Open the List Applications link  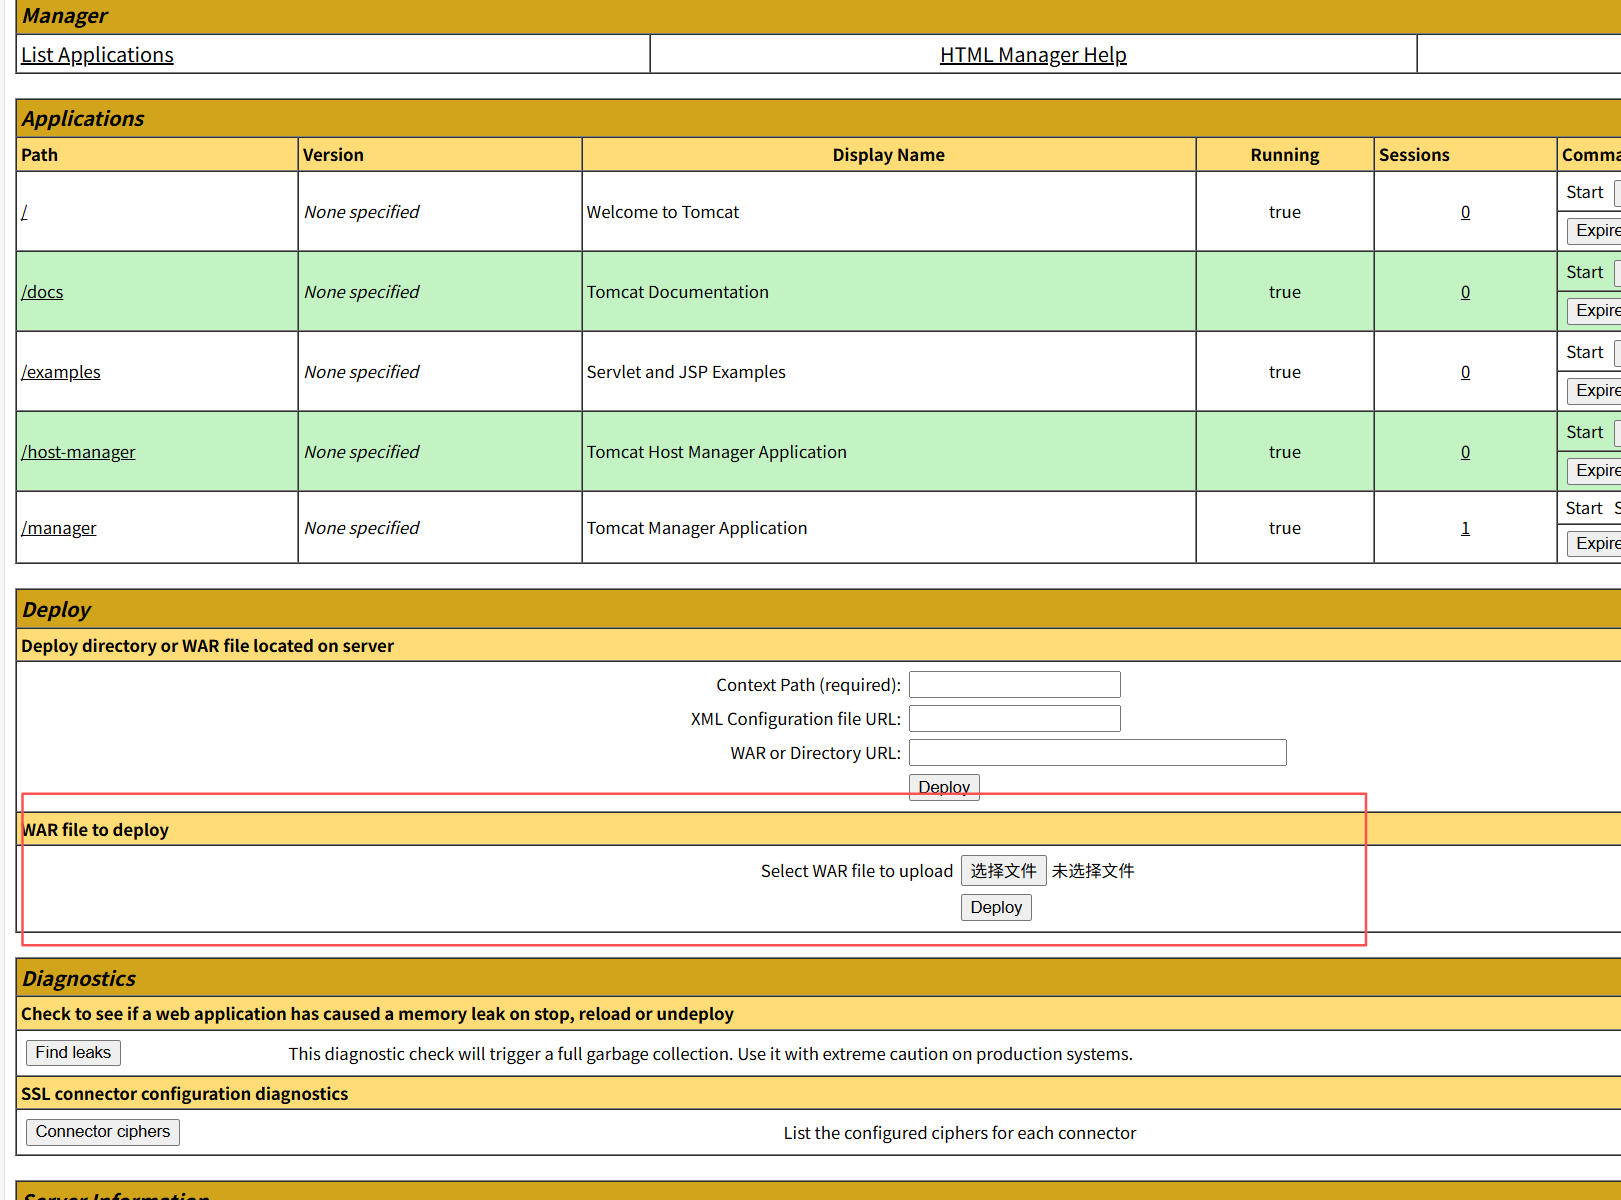coord(97,55)
